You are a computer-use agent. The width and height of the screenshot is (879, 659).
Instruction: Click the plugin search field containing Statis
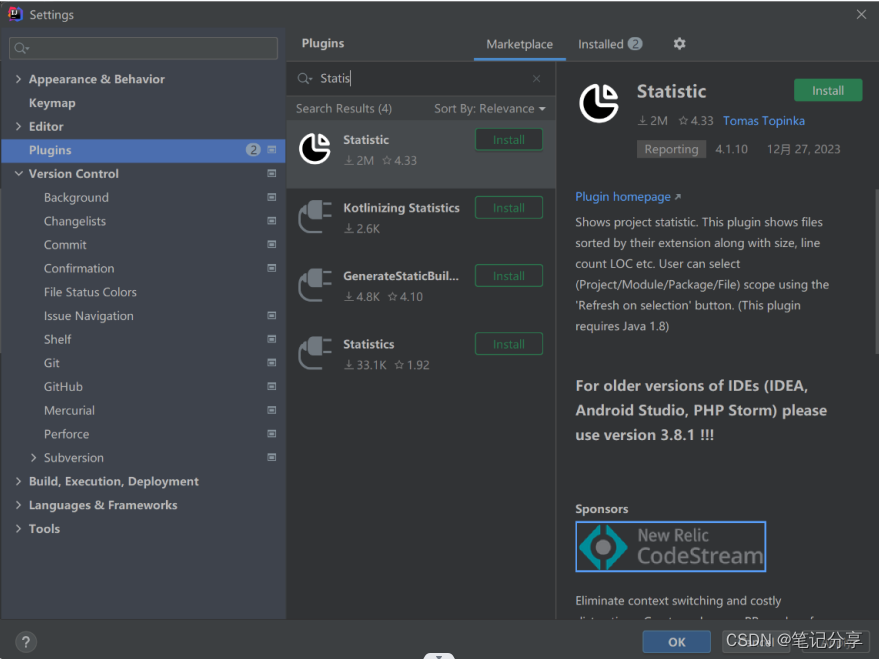(x=420, y=78)
